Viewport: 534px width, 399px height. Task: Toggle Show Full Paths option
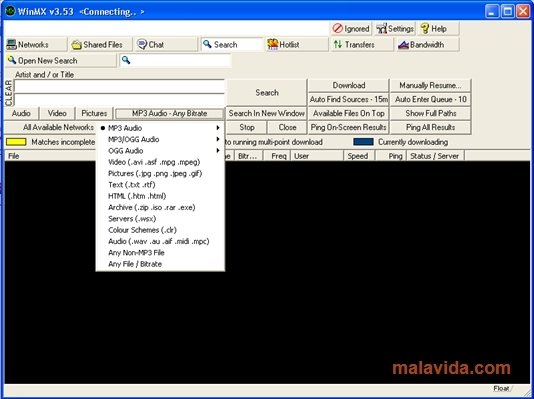pyautogui.click(x=430, y=113)
